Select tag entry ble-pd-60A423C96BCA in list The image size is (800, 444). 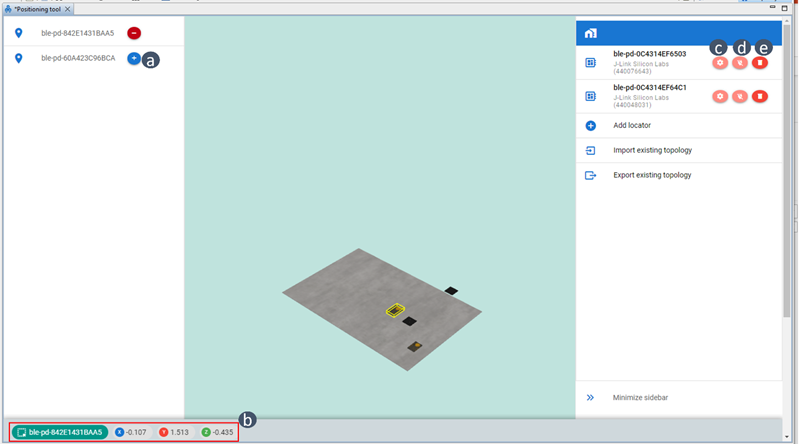(78, 58)
